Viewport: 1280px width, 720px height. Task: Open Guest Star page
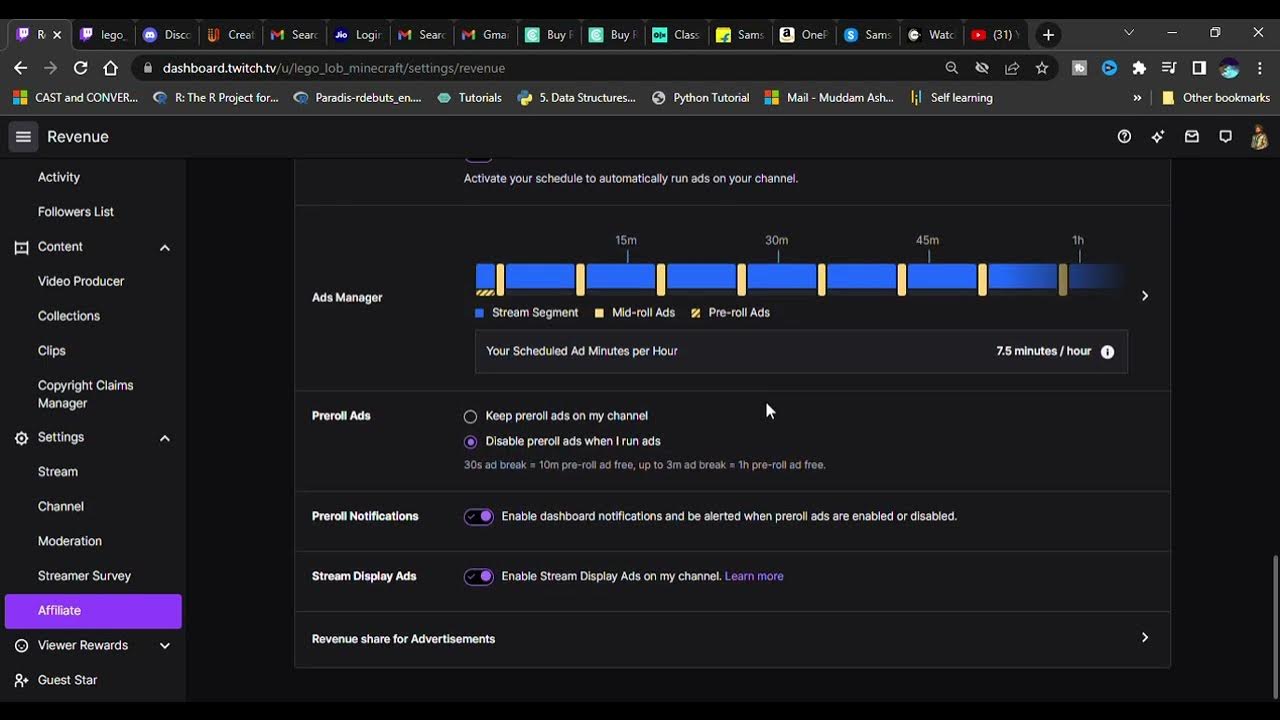pyautogui.click(x=67, y=680)
